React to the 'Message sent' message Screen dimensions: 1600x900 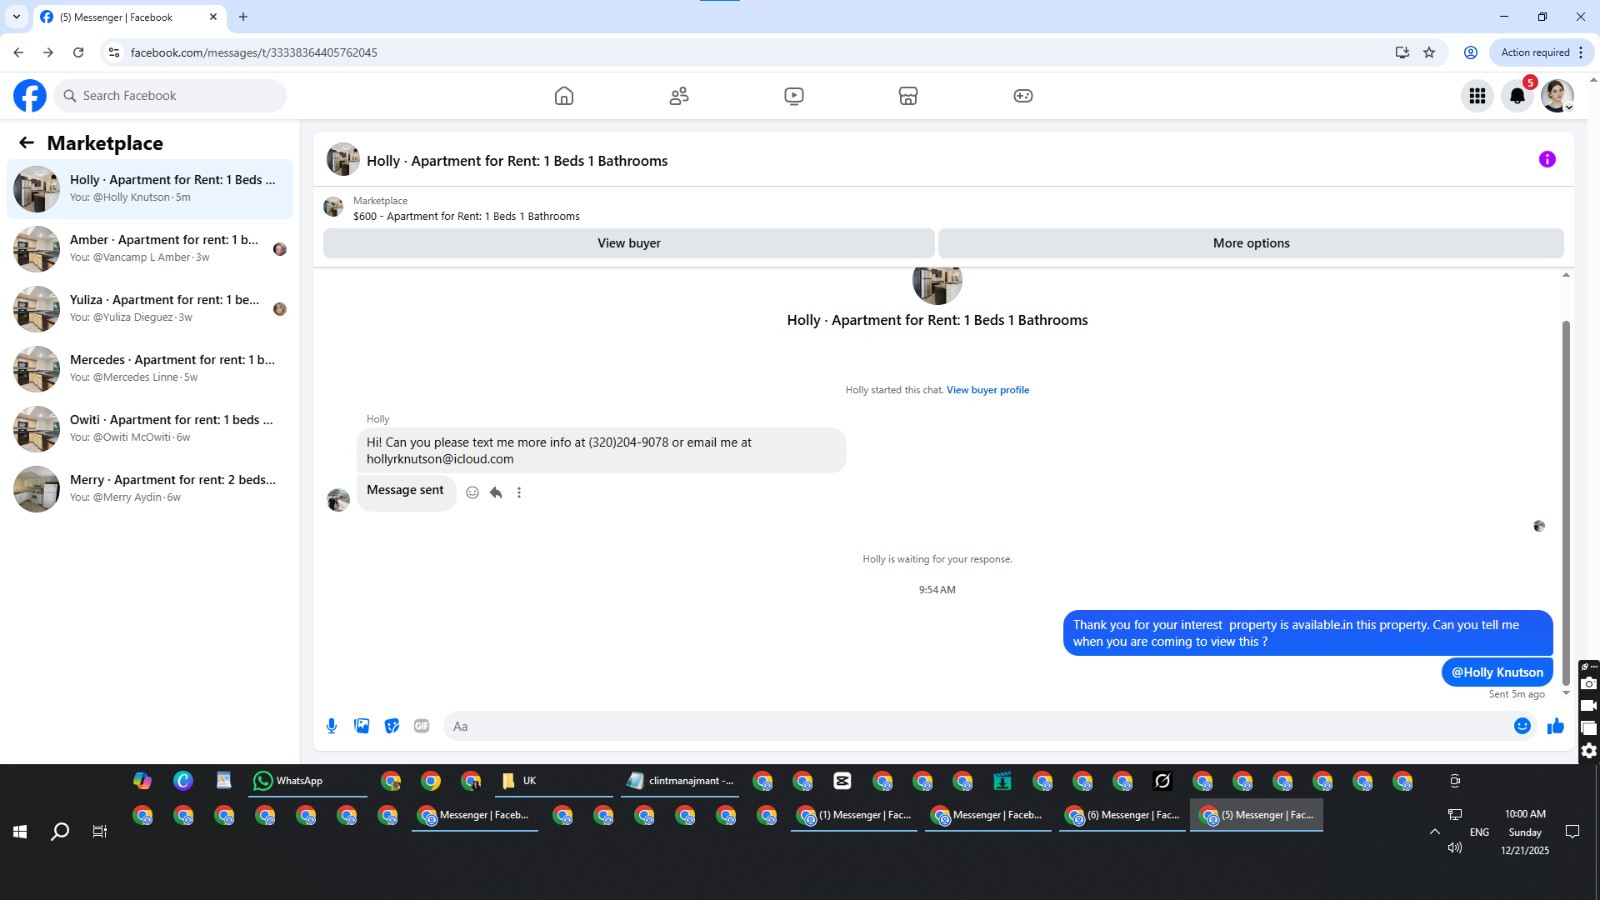pos(472,492)
